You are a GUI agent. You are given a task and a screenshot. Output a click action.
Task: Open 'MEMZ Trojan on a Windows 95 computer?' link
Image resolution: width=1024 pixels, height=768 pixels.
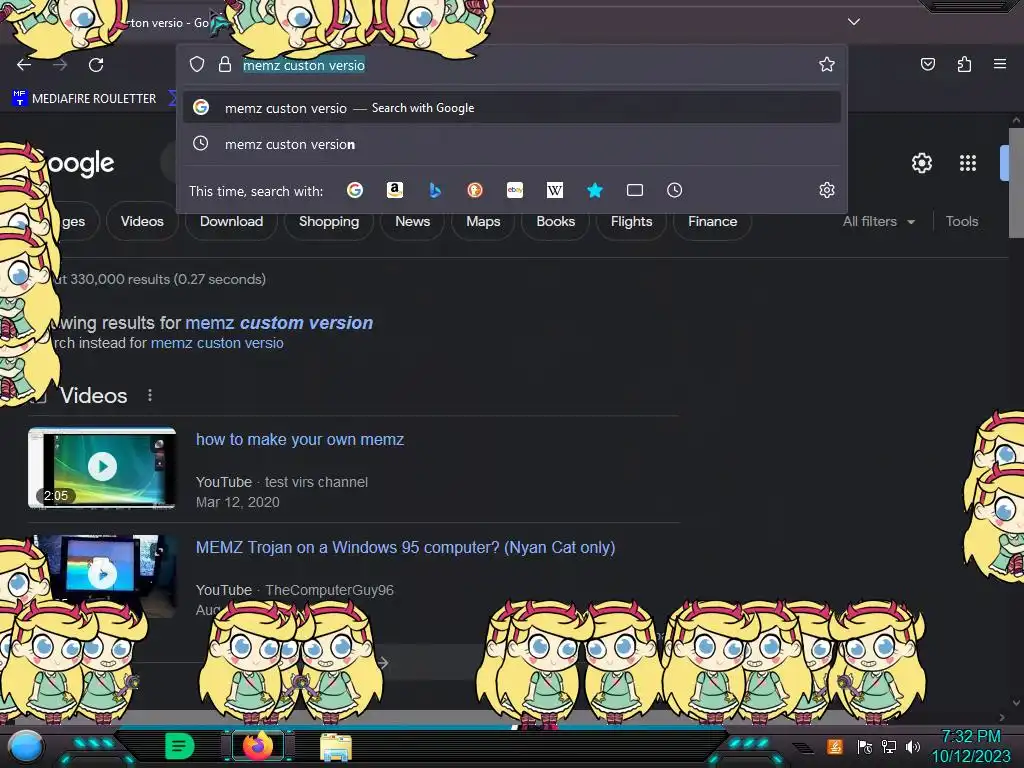tap(405, 547)
